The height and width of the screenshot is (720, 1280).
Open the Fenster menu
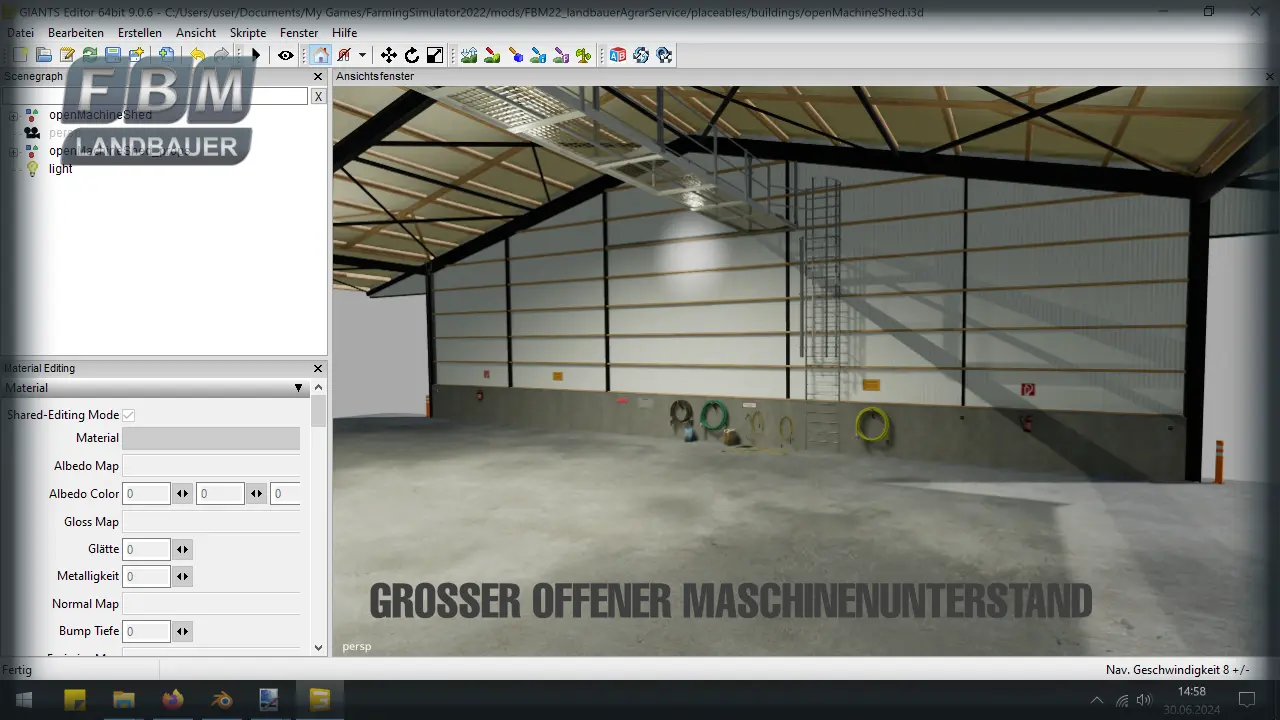(299, 33)
